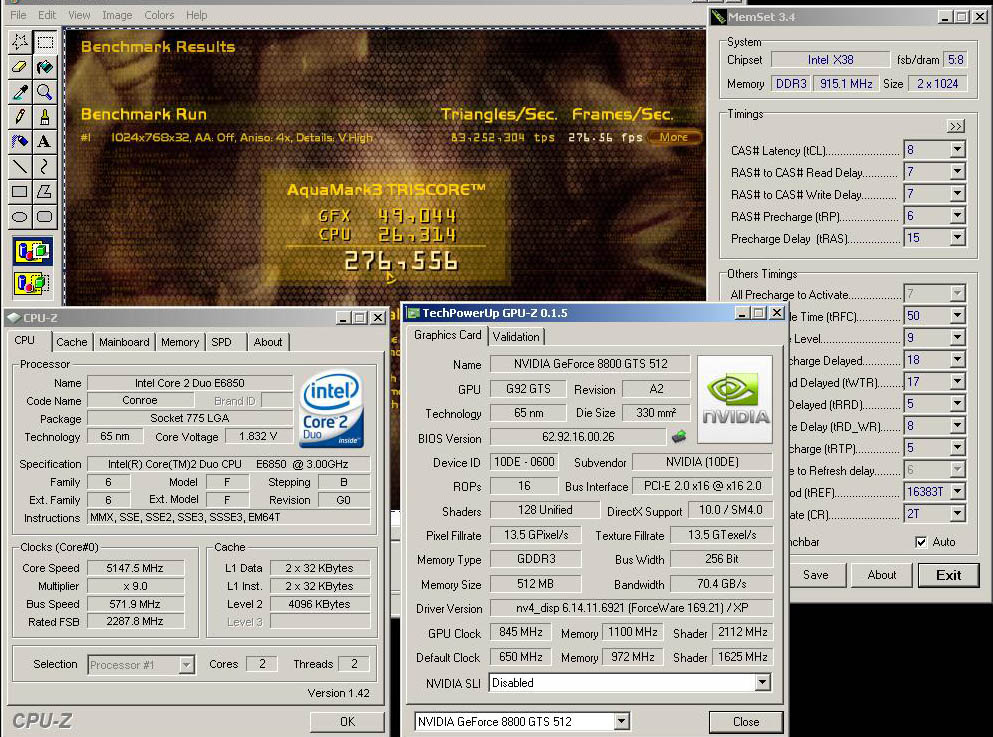Click the More button in AquaMark3 results

point(673,137)
